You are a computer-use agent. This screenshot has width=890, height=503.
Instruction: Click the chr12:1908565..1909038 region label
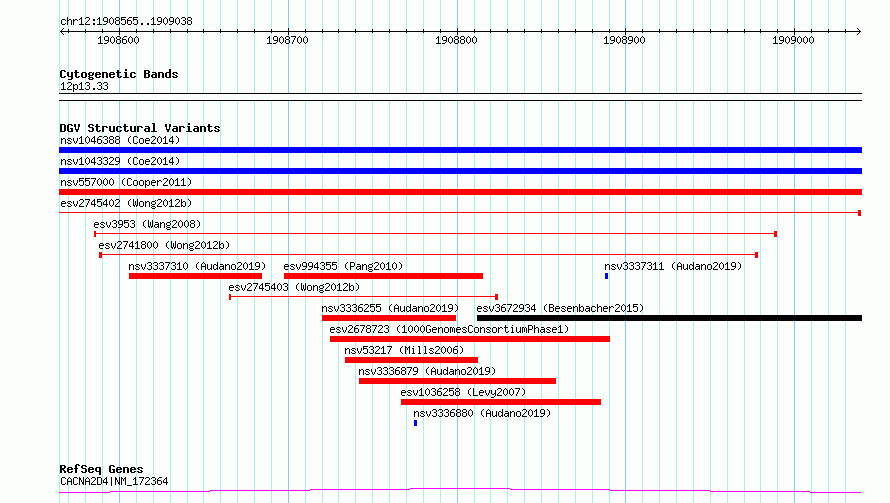coord(126,22)
